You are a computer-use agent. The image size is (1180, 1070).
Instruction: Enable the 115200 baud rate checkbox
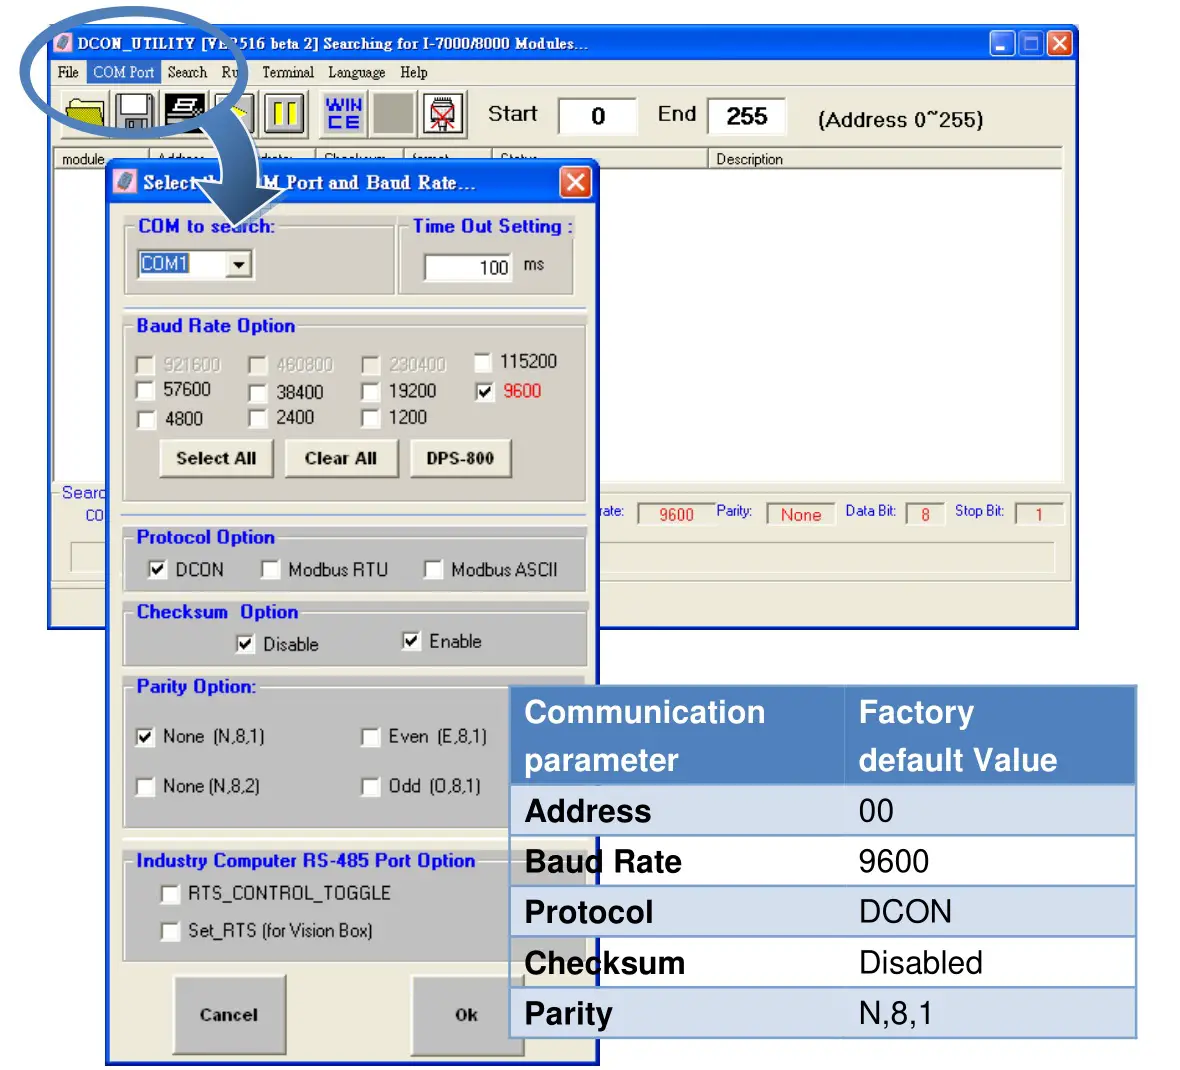coord(484,362)
